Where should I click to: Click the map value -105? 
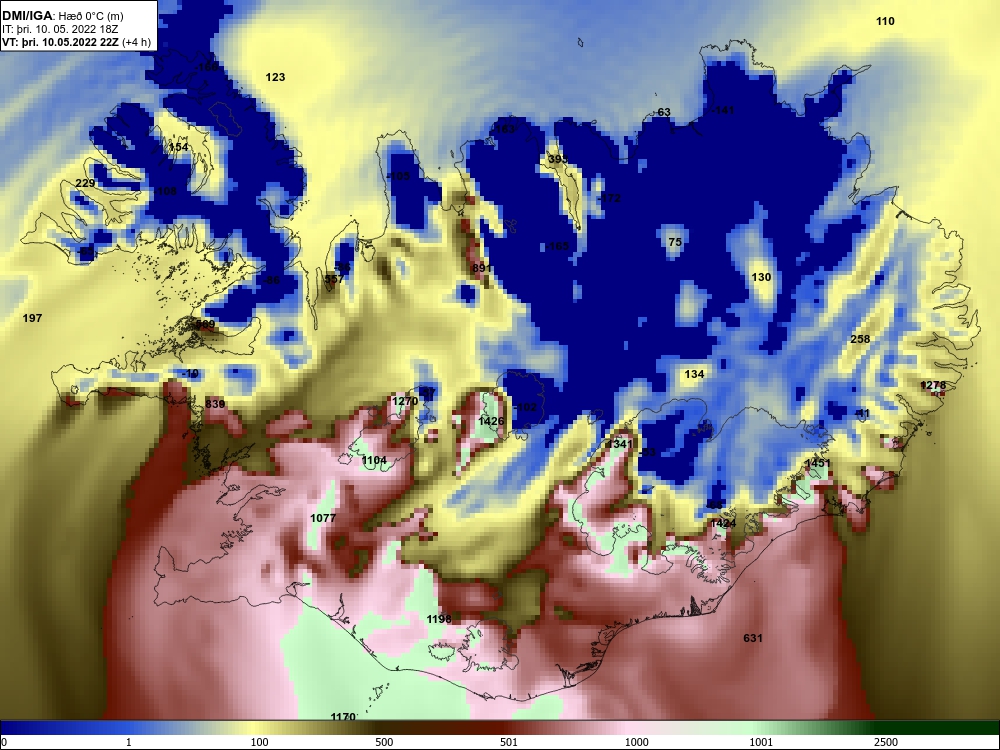pos(399,176)
